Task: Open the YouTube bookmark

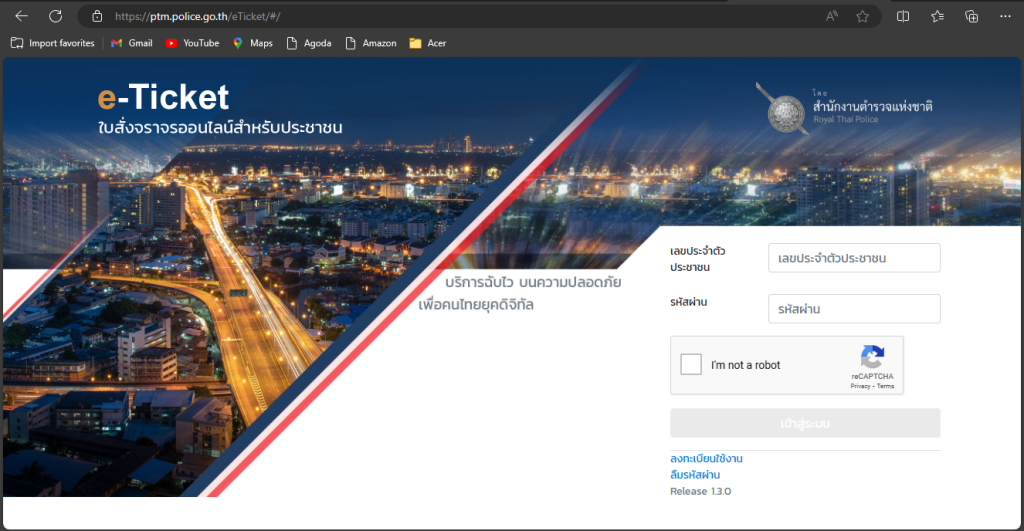Action: click(192, 43)
